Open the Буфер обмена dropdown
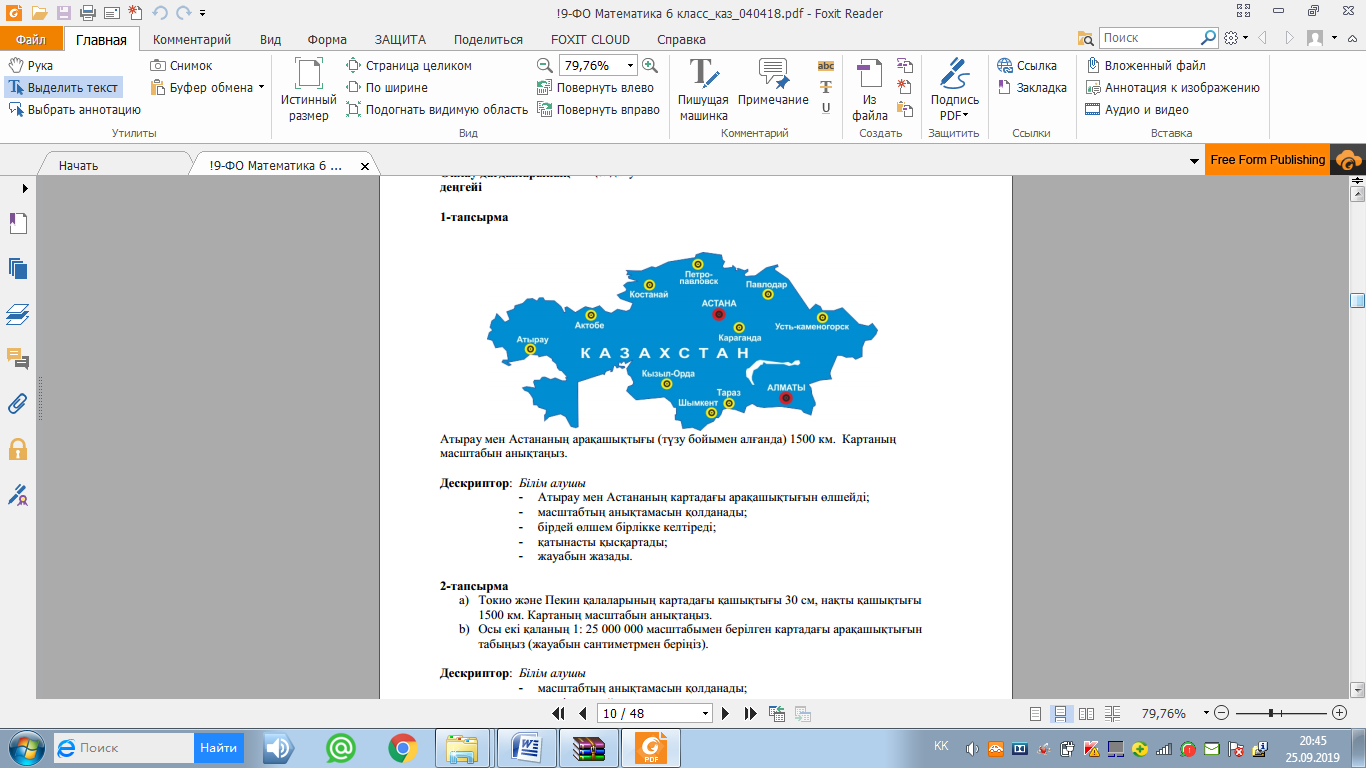This screenshot has height=768, width=1366. tap(208, 88)
